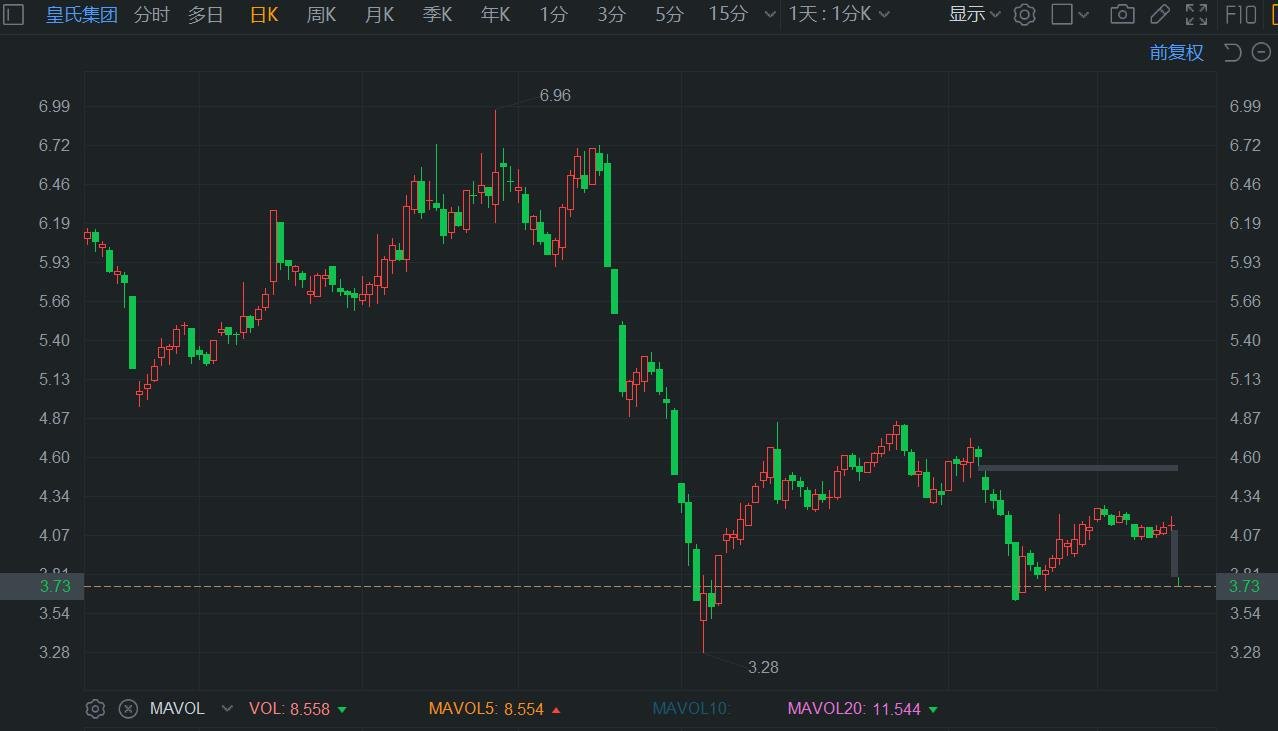This screenshot has width=1278, height=731.
Task: Click the 皇氏集团 stock name
Action: coord(82,14)
